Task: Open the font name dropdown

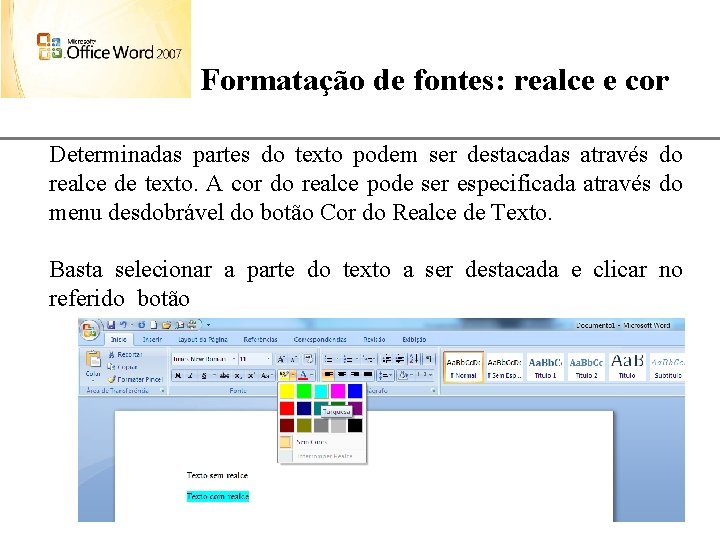Action: (x=234, y=359)
